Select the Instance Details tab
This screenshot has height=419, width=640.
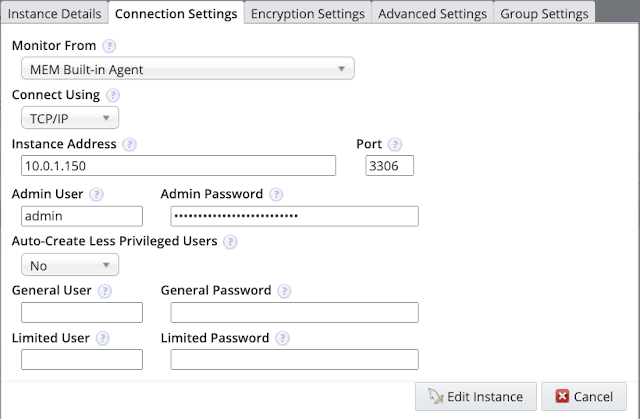pyautogui.click(x=55, y=14)
